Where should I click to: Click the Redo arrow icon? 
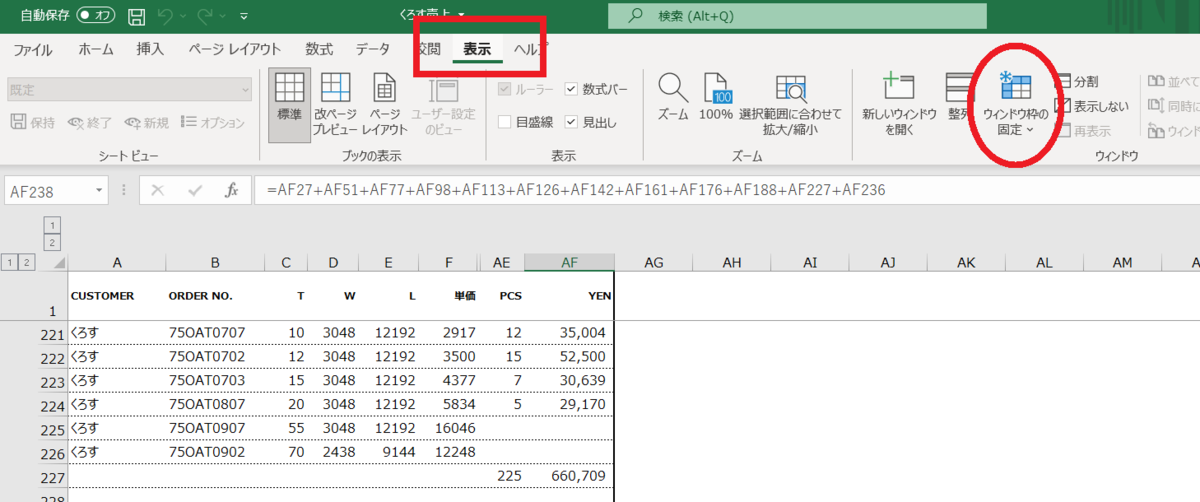point(207,15)
